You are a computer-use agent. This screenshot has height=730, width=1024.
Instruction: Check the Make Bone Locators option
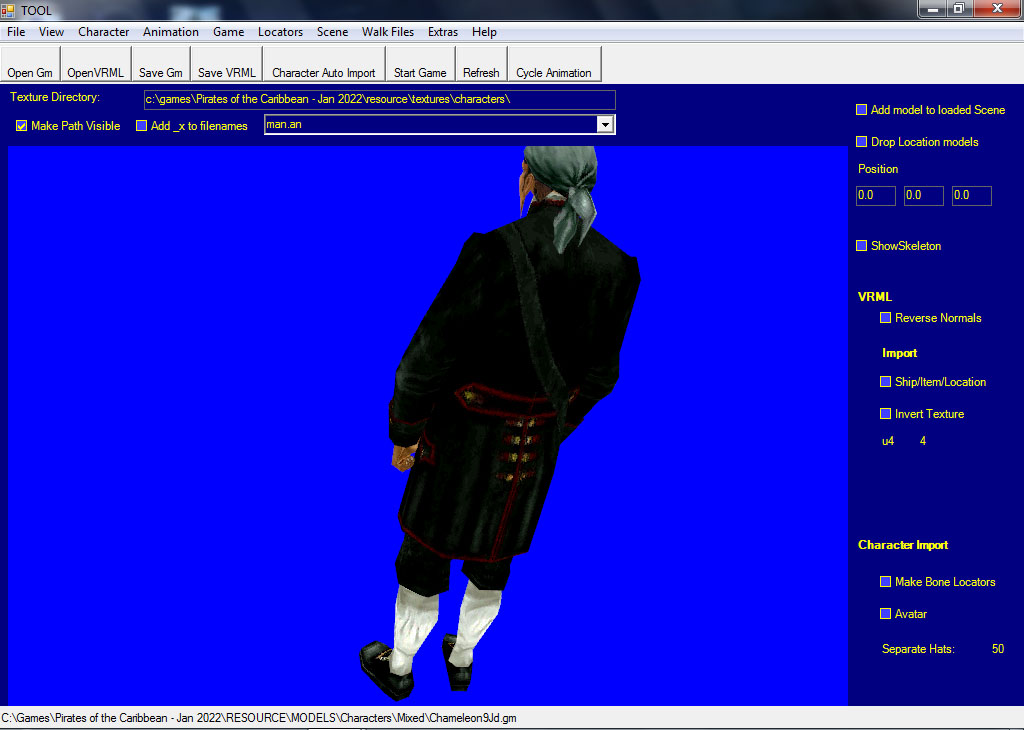[886, 582]
